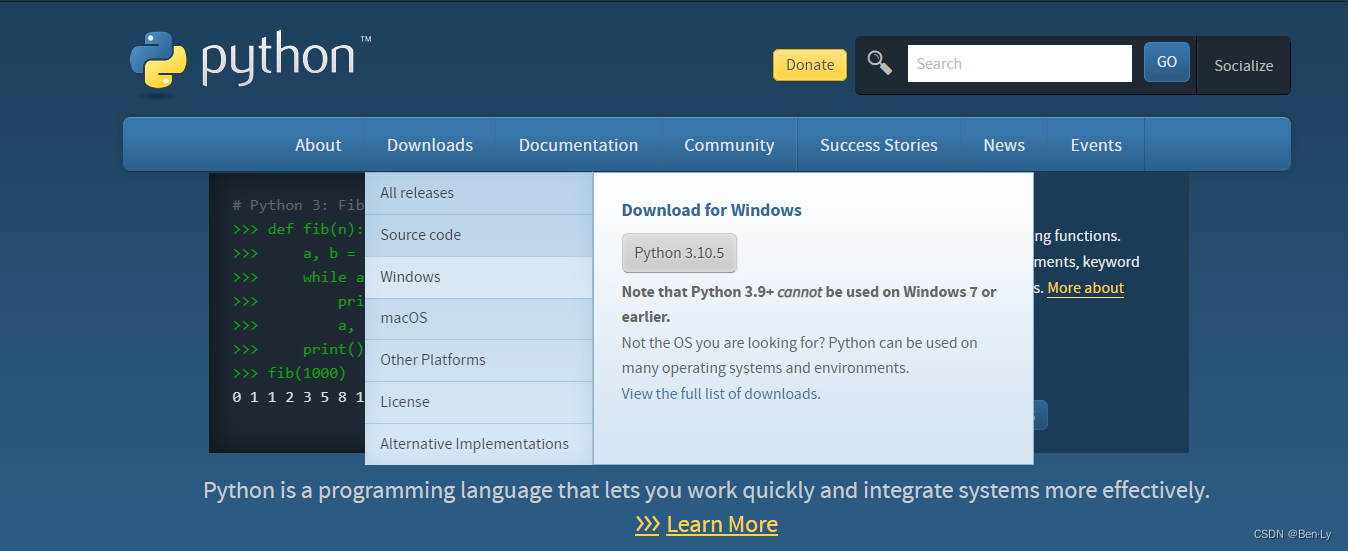Select macOS in Downloads submenu
1348x551 pixels.
coord(479,318)
